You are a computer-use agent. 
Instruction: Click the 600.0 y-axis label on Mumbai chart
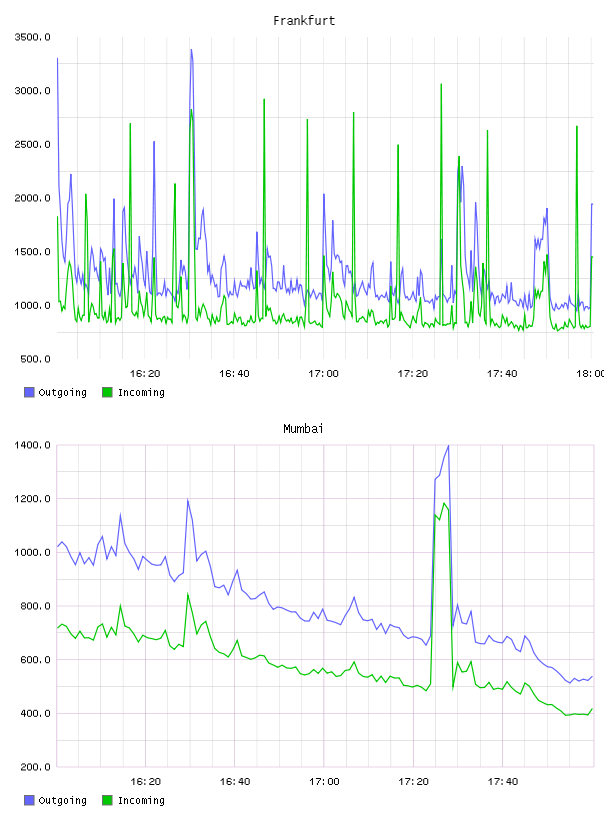(35, 659)
